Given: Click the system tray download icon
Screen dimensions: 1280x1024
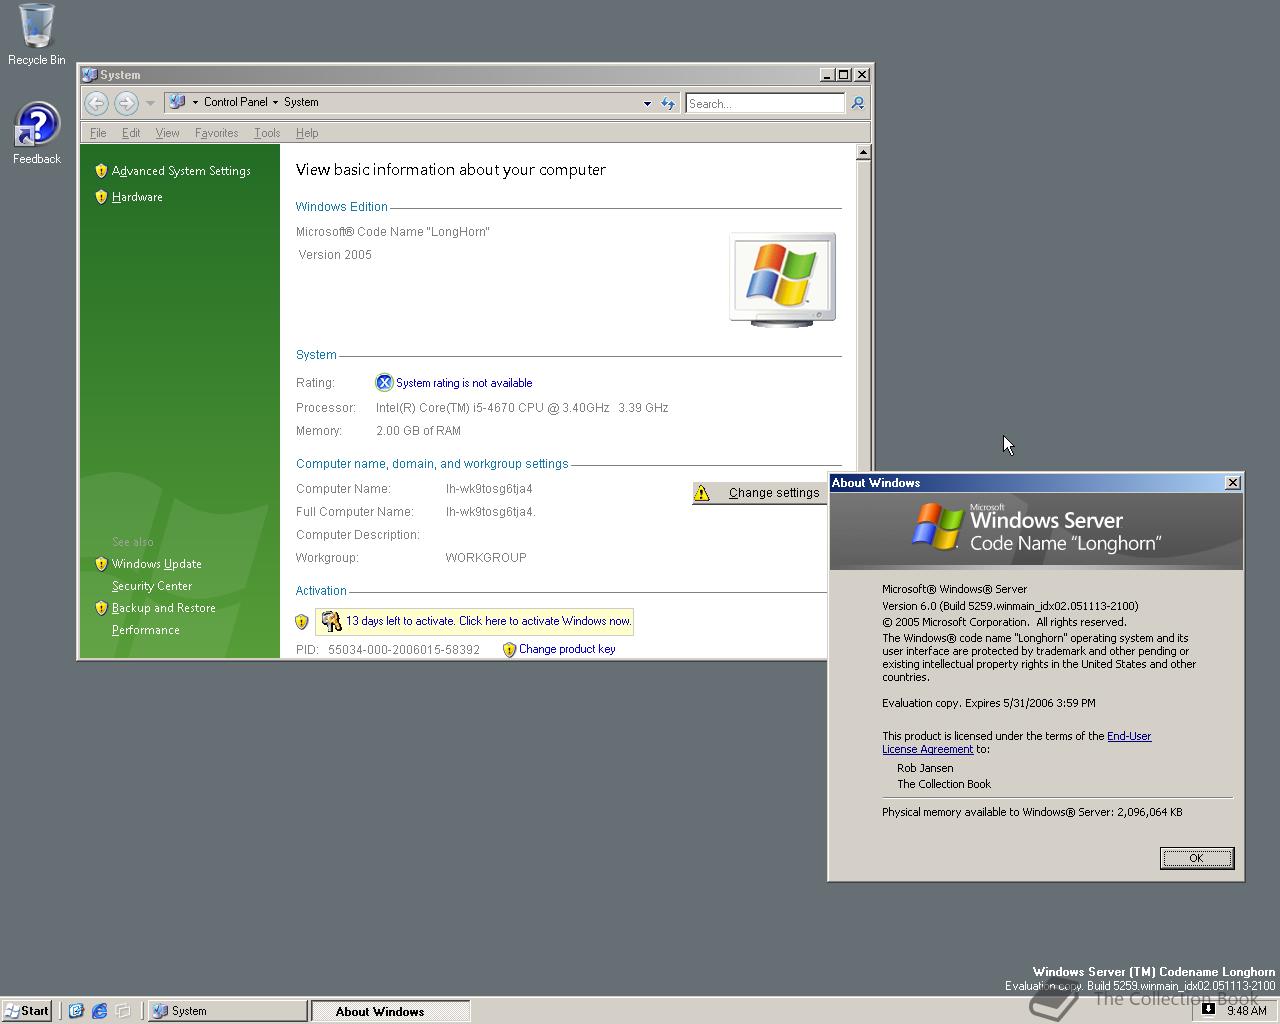Looking at the screenshot, I should click(x=1208, y=1009).
